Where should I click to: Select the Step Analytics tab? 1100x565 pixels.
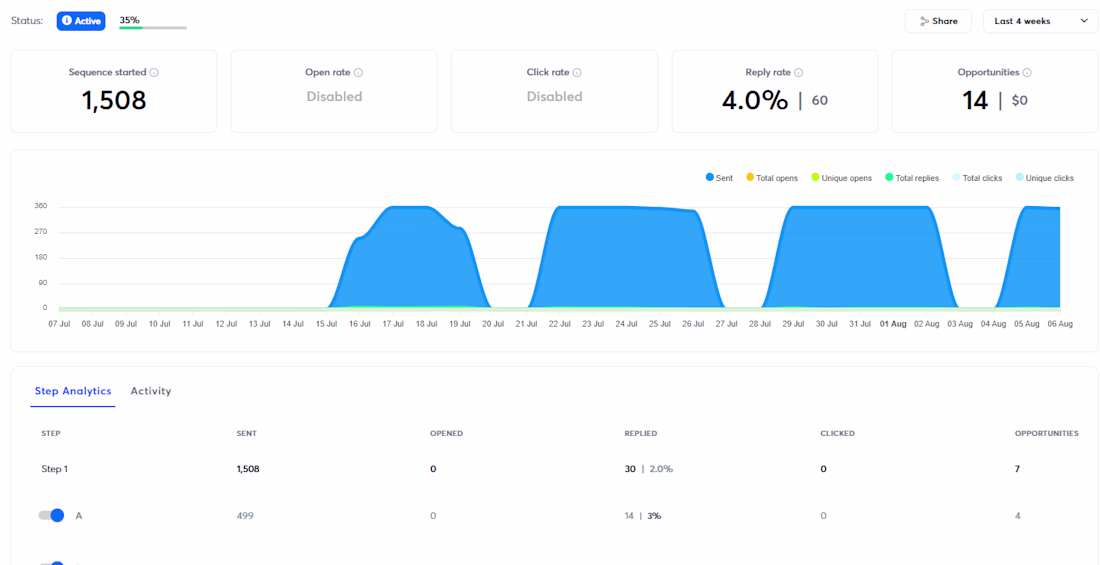pyautogui.click(x=73, y=391)
